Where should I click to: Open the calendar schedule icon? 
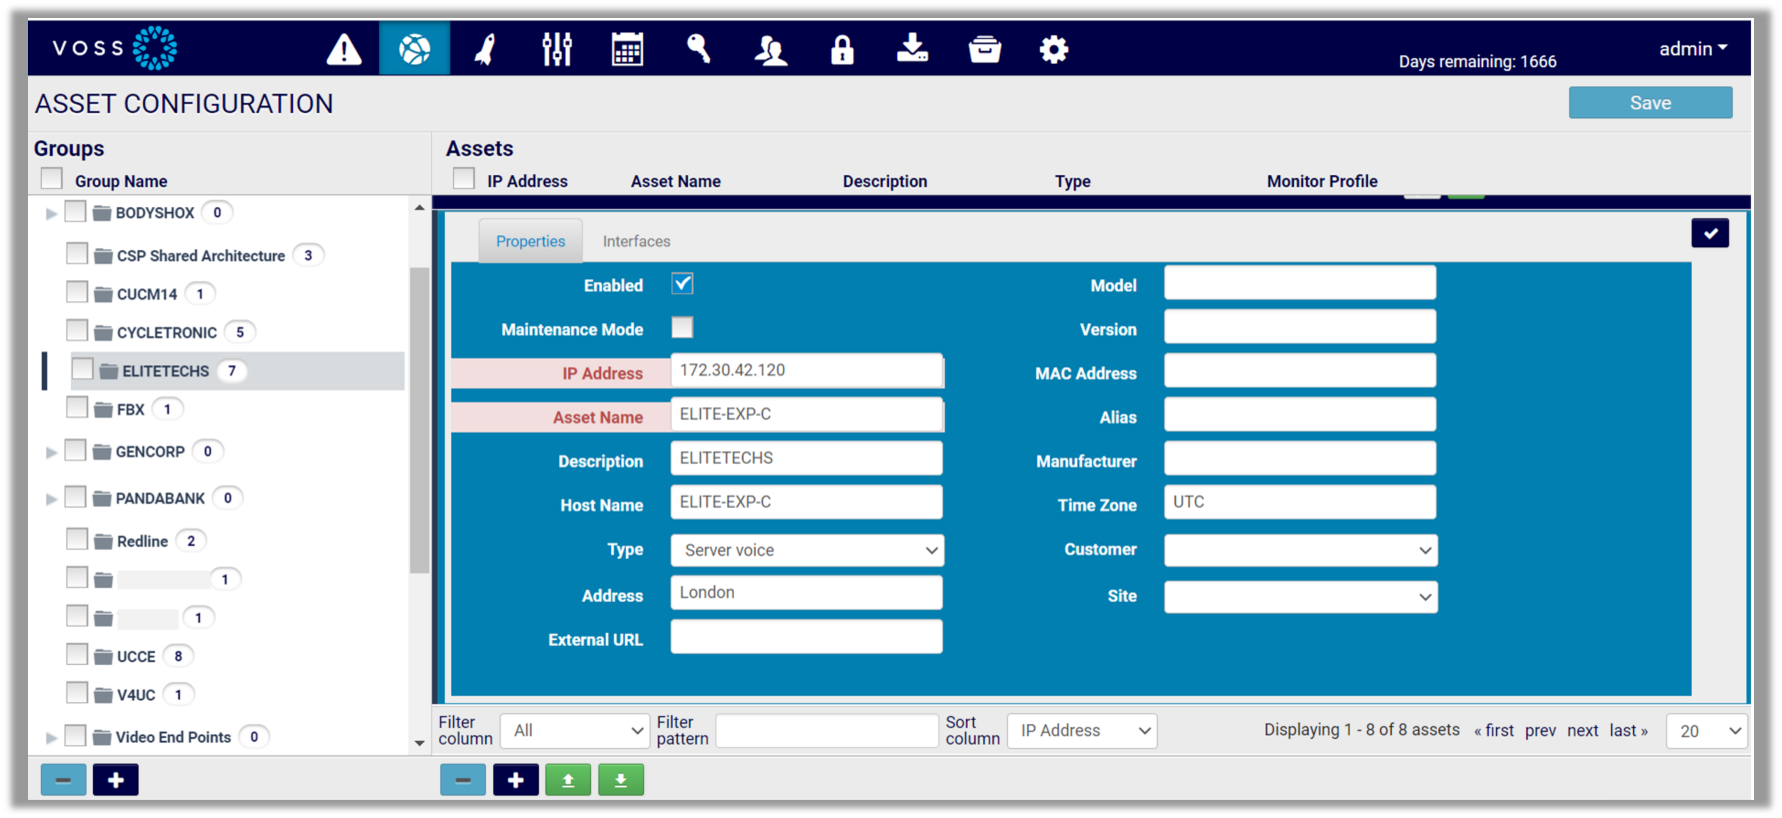(627, 49)
